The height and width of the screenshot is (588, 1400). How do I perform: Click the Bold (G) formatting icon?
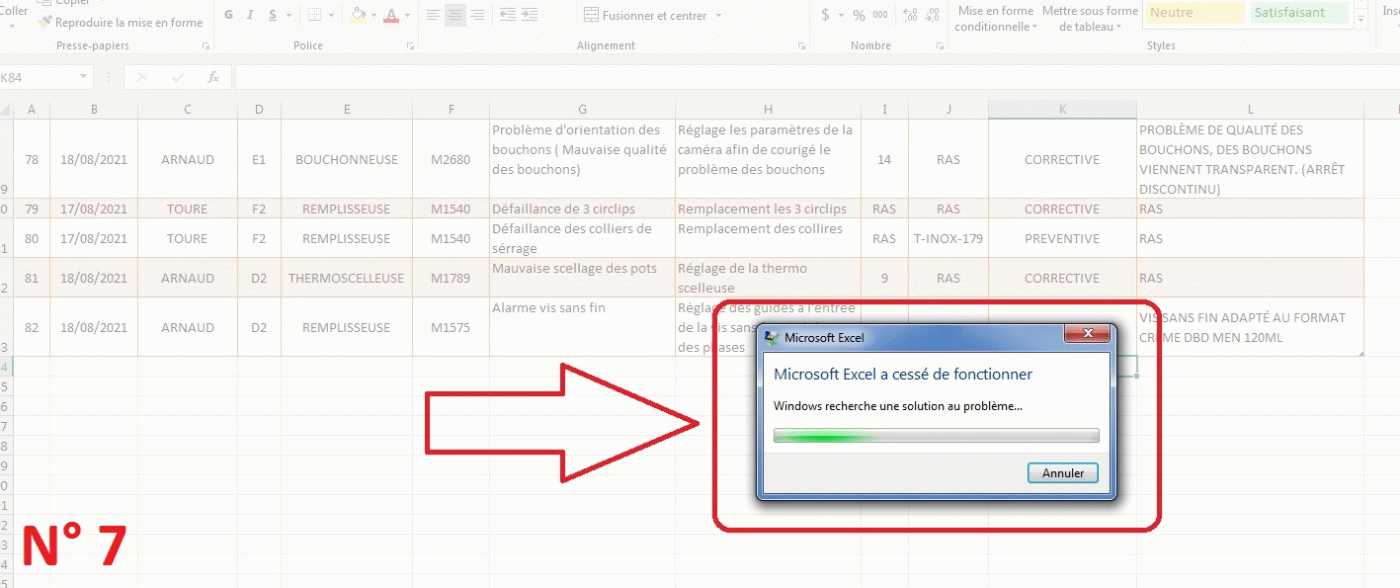click(x=229, y=15)
